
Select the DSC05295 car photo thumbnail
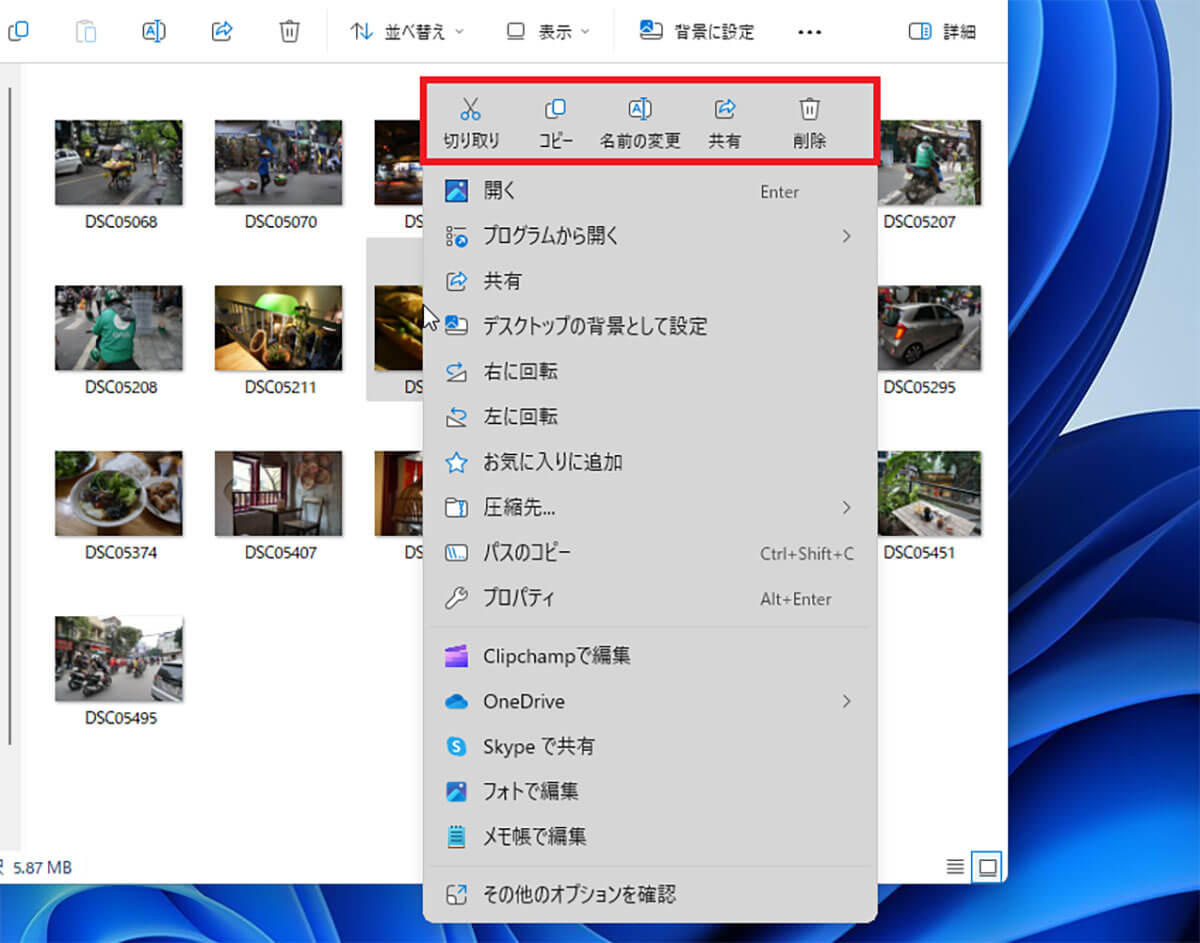click(x=929, y=328)
